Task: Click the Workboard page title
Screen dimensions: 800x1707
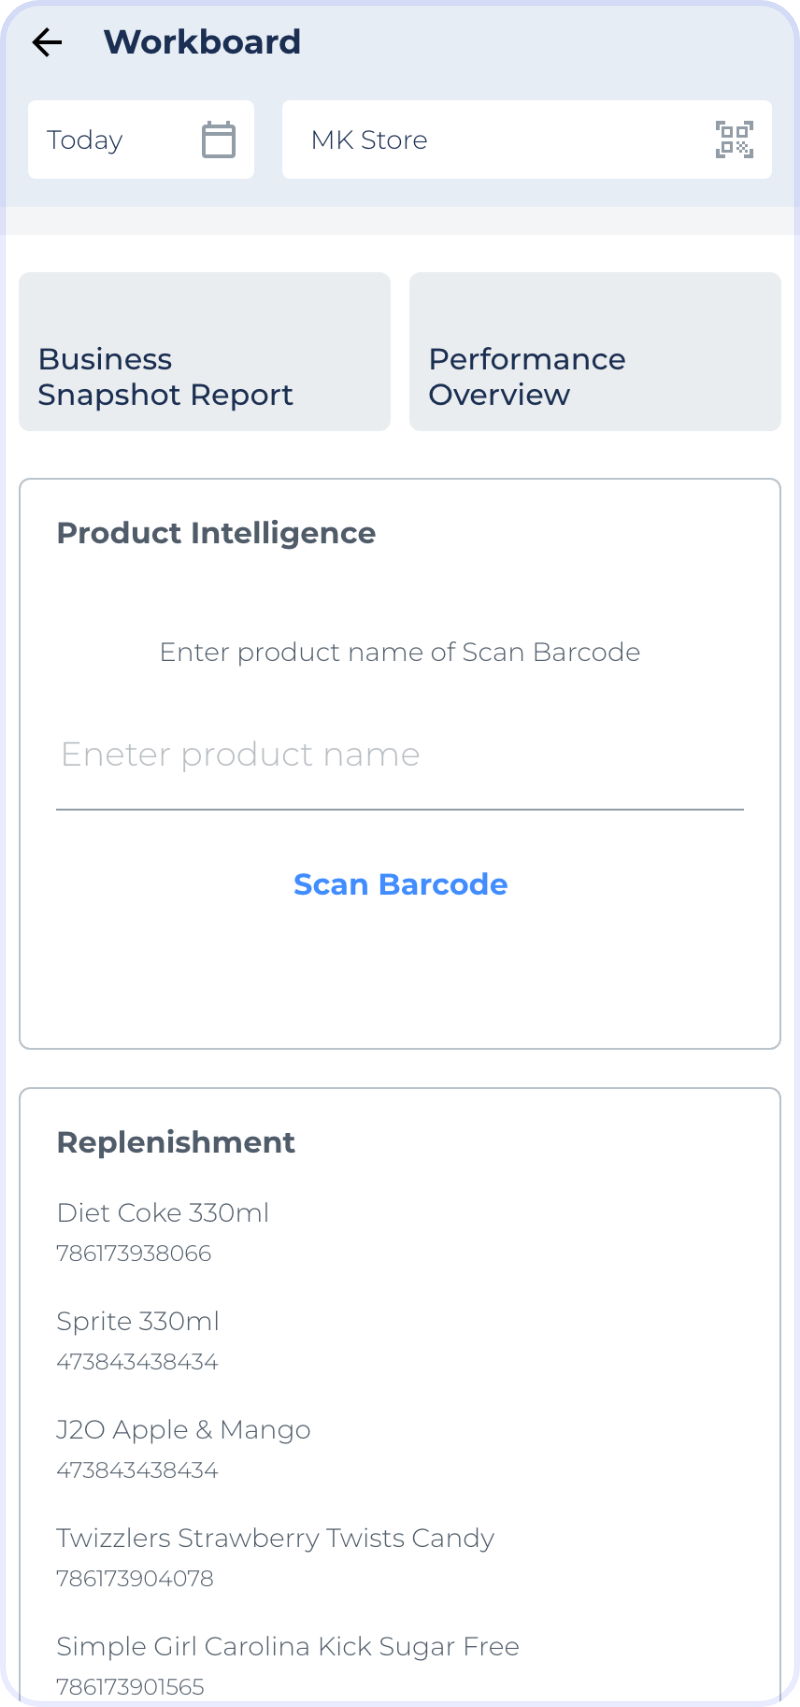Action: tap(202, 42)
